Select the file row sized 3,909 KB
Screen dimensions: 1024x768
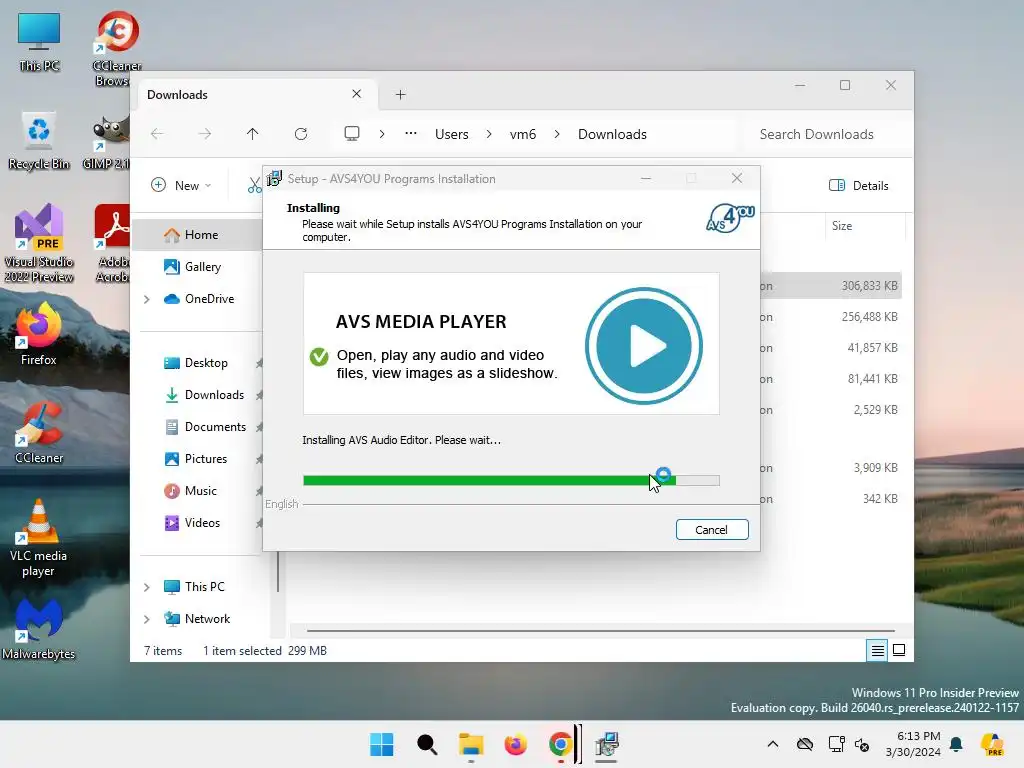[830, 468]
